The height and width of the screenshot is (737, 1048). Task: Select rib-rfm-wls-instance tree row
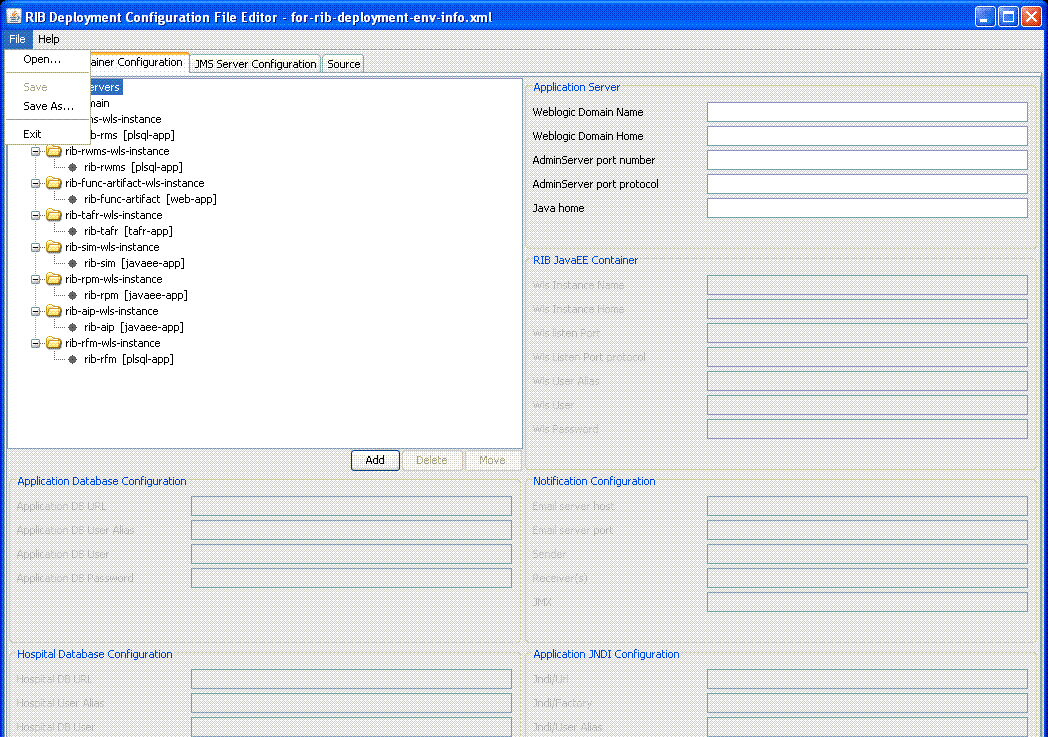[112, 344]
